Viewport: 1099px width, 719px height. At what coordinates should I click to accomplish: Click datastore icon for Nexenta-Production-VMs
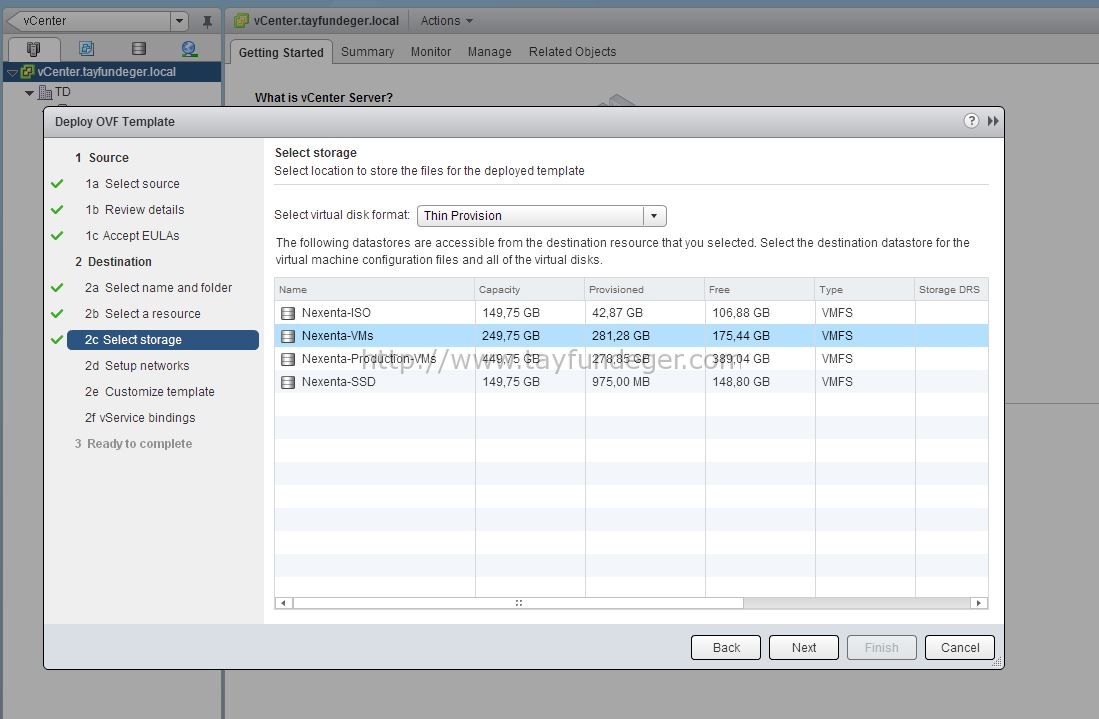(x=287, y=360)
